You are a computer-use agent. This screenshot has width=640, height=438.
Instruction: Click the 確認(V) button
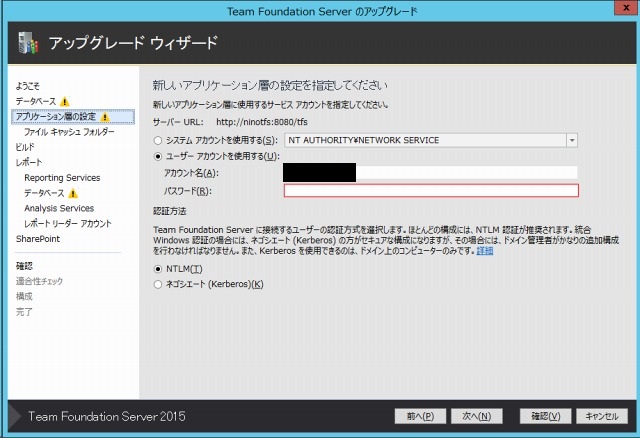(x=545, y=416)
